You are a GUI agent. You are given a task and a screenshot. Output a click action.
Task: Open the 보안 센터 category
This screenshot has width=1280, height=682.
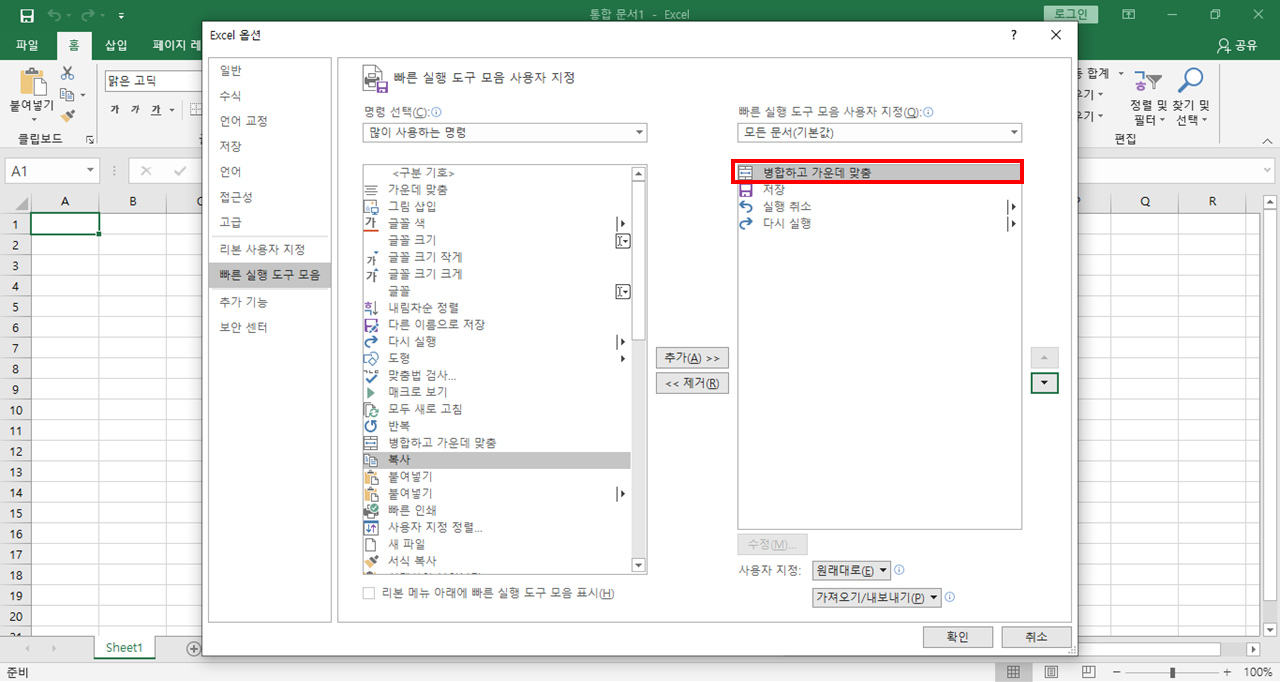[x=269, y=327]
